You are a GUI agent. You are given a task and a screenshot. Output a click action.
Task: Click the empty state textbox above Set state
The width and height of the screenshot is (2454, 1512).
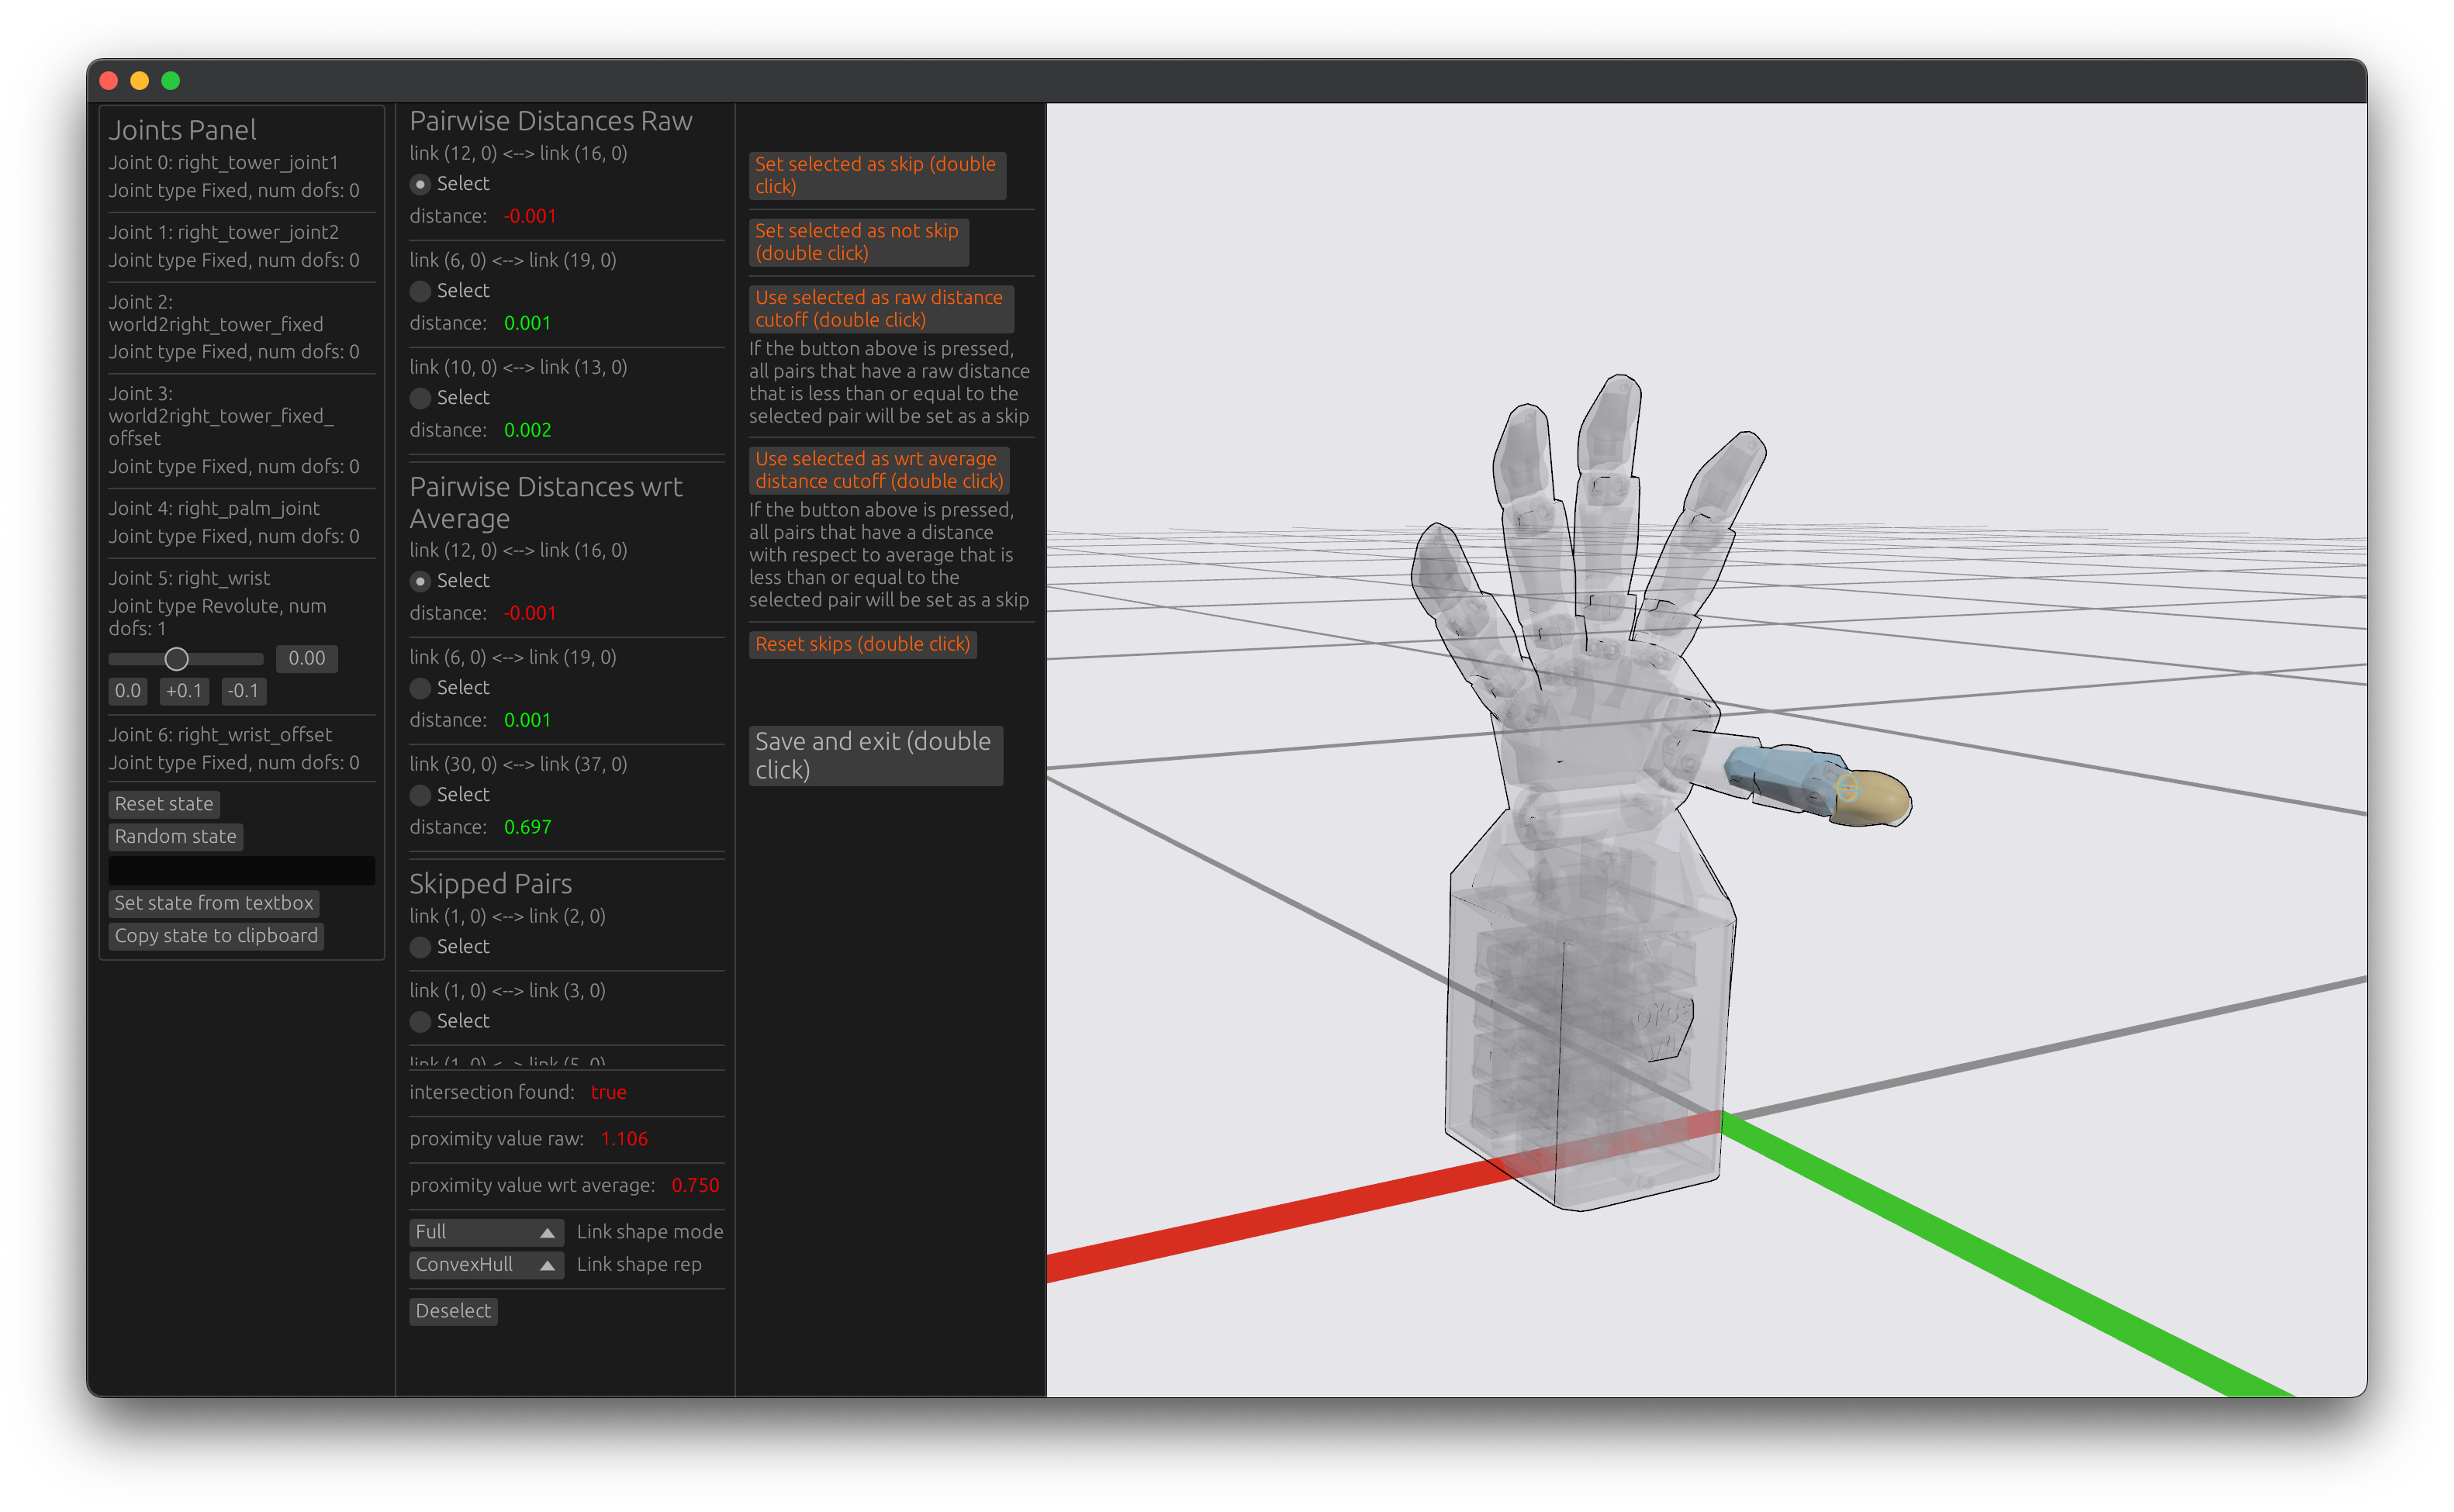coord(241,870)
